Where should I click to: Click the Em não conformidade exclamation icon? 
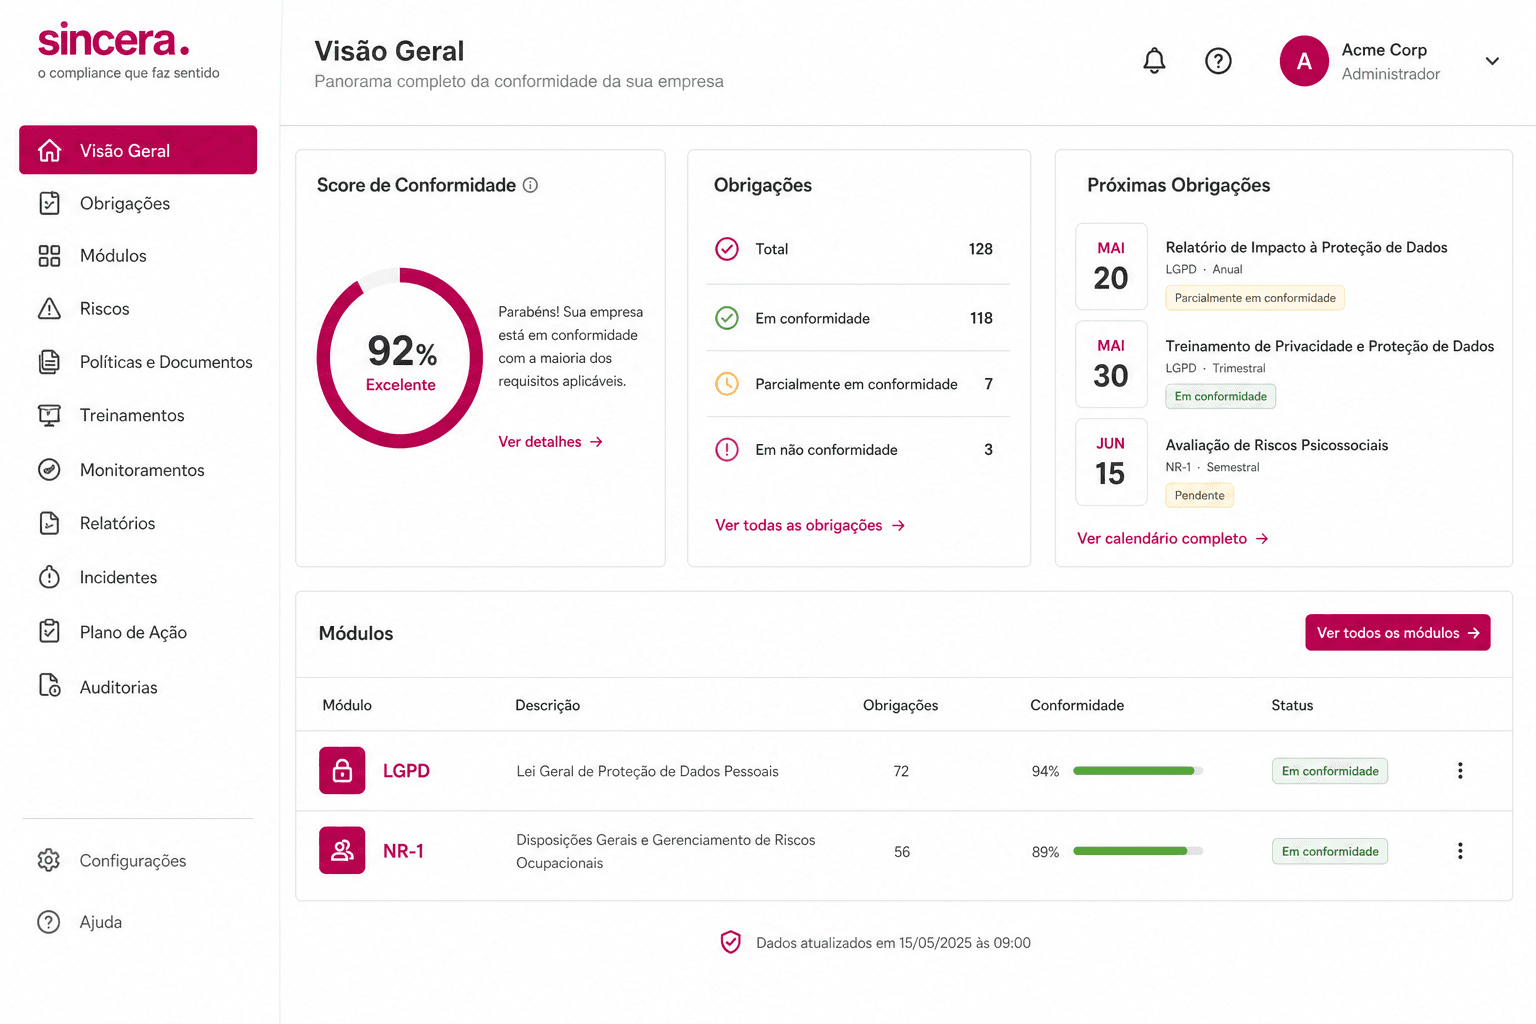pyautogui.click(x=727, y=450)
